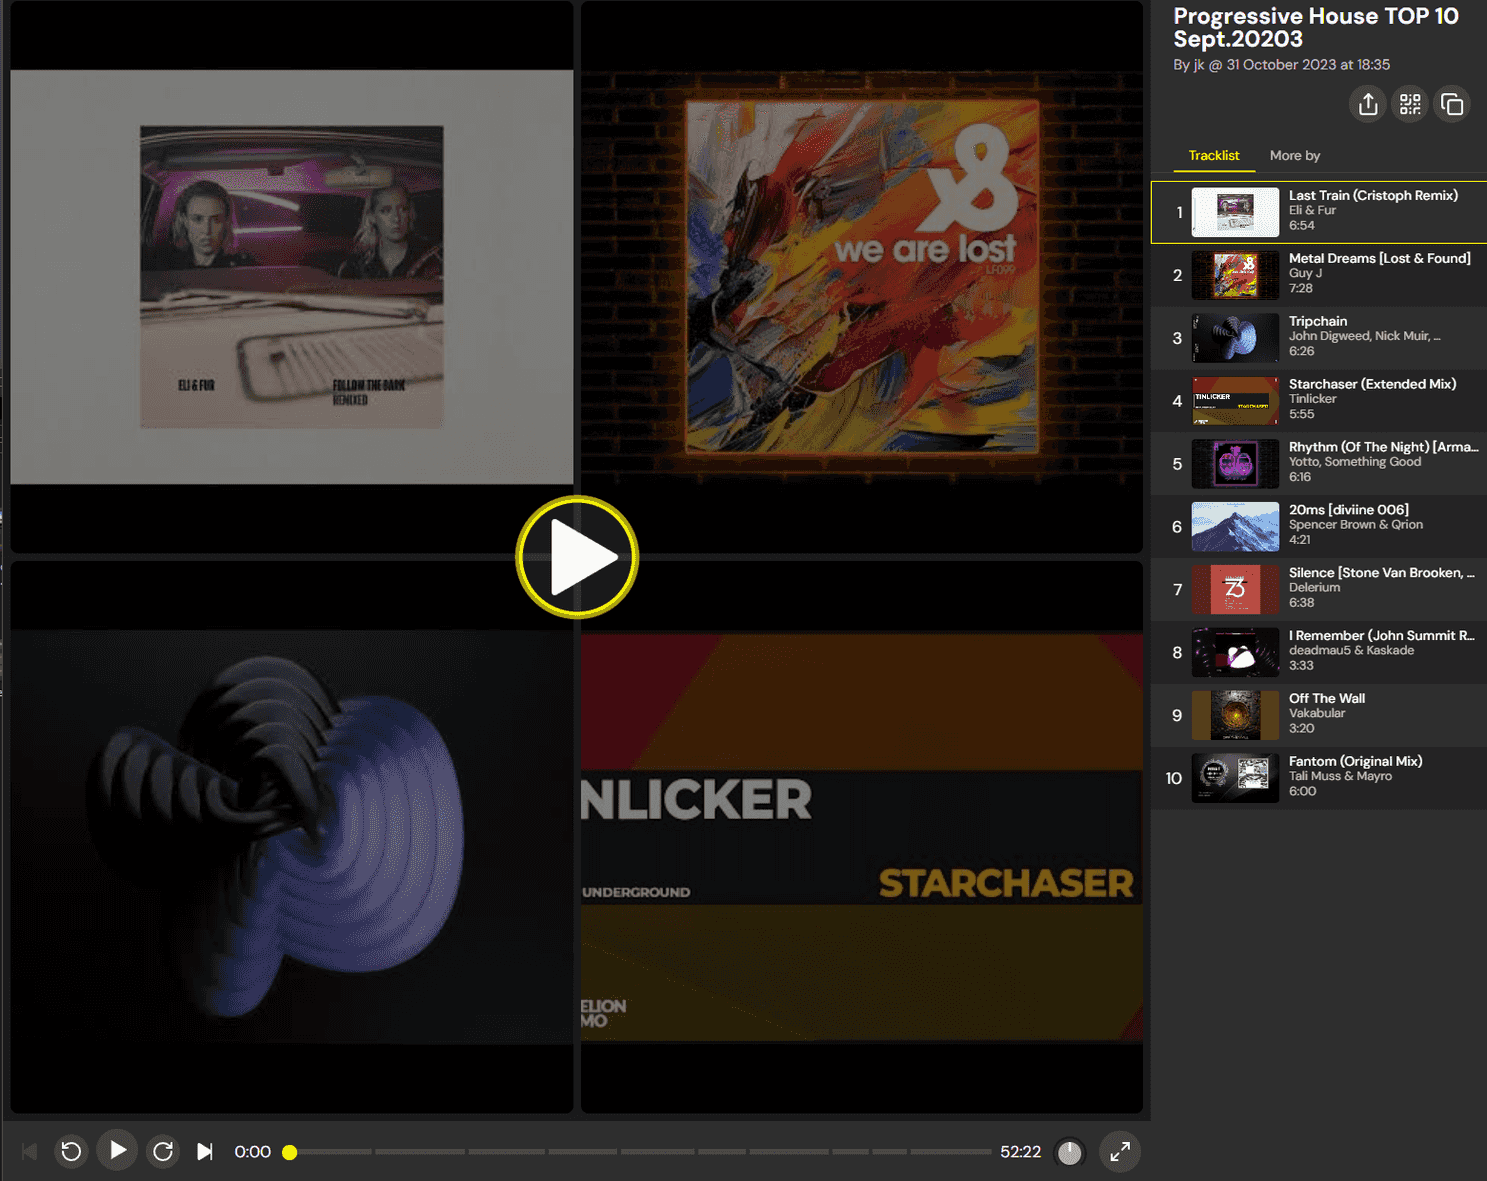This screenshot has height=1181, width=1487.
Task: Click Eli & Fur video tile
Action: tap(292, 277)
